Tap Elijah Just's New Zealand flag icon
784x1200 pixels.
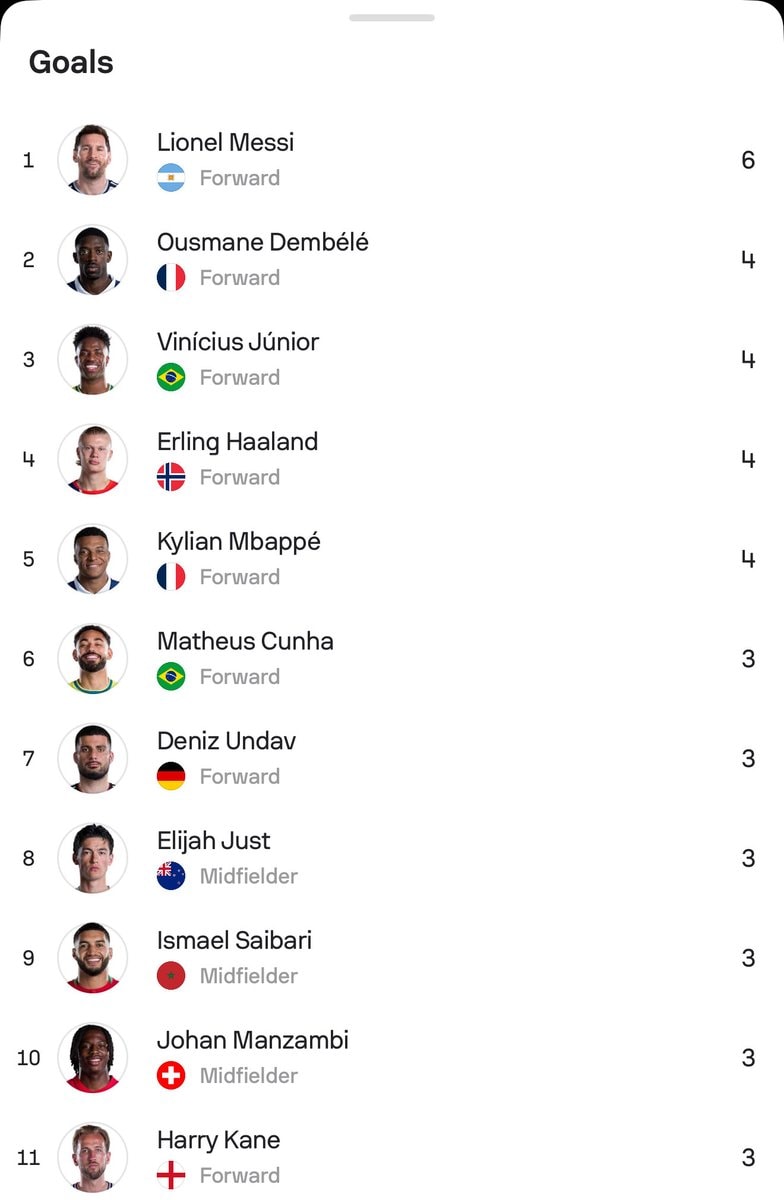171,876
